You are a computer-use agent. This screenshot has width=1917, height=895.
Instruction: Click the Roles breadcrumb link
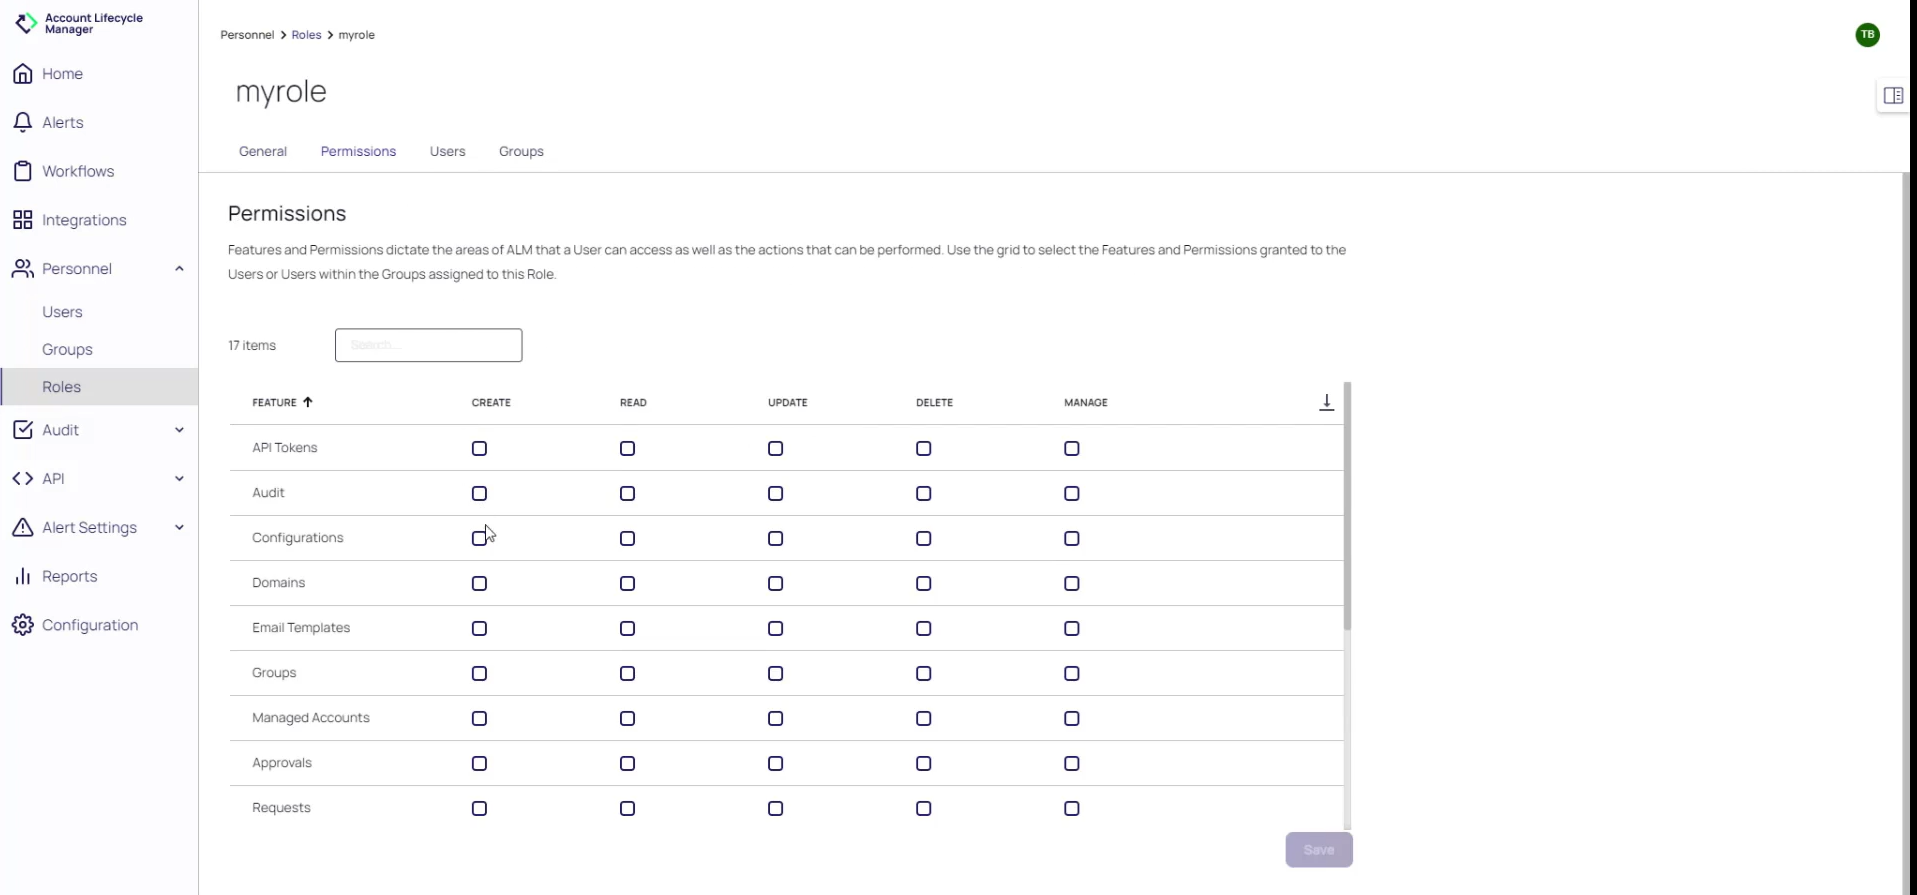click(306, 35)
